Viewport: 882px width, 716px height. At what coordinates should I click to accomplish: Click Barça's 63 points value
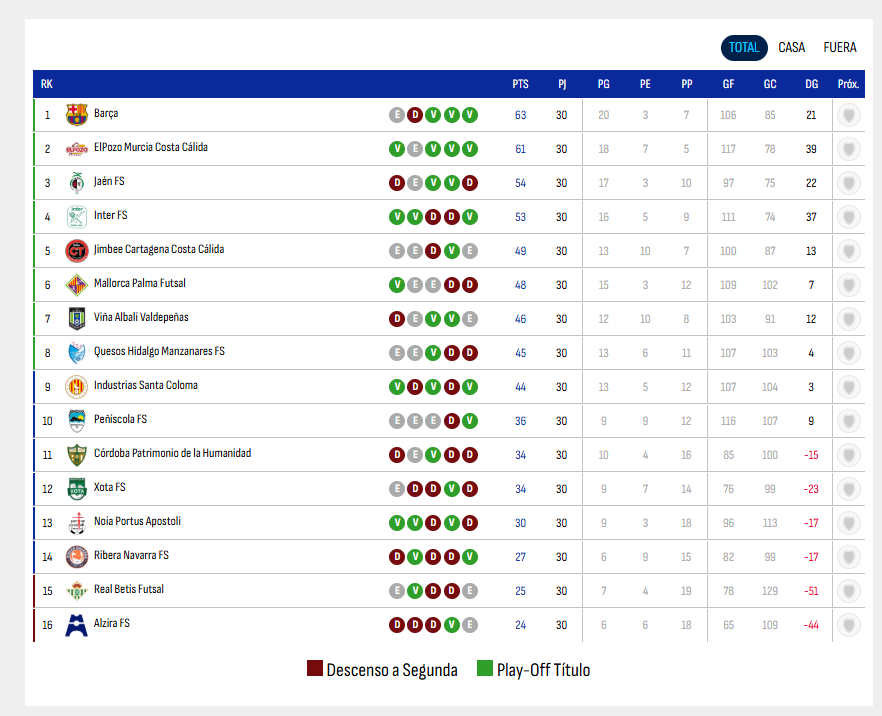tap(520, 115)
